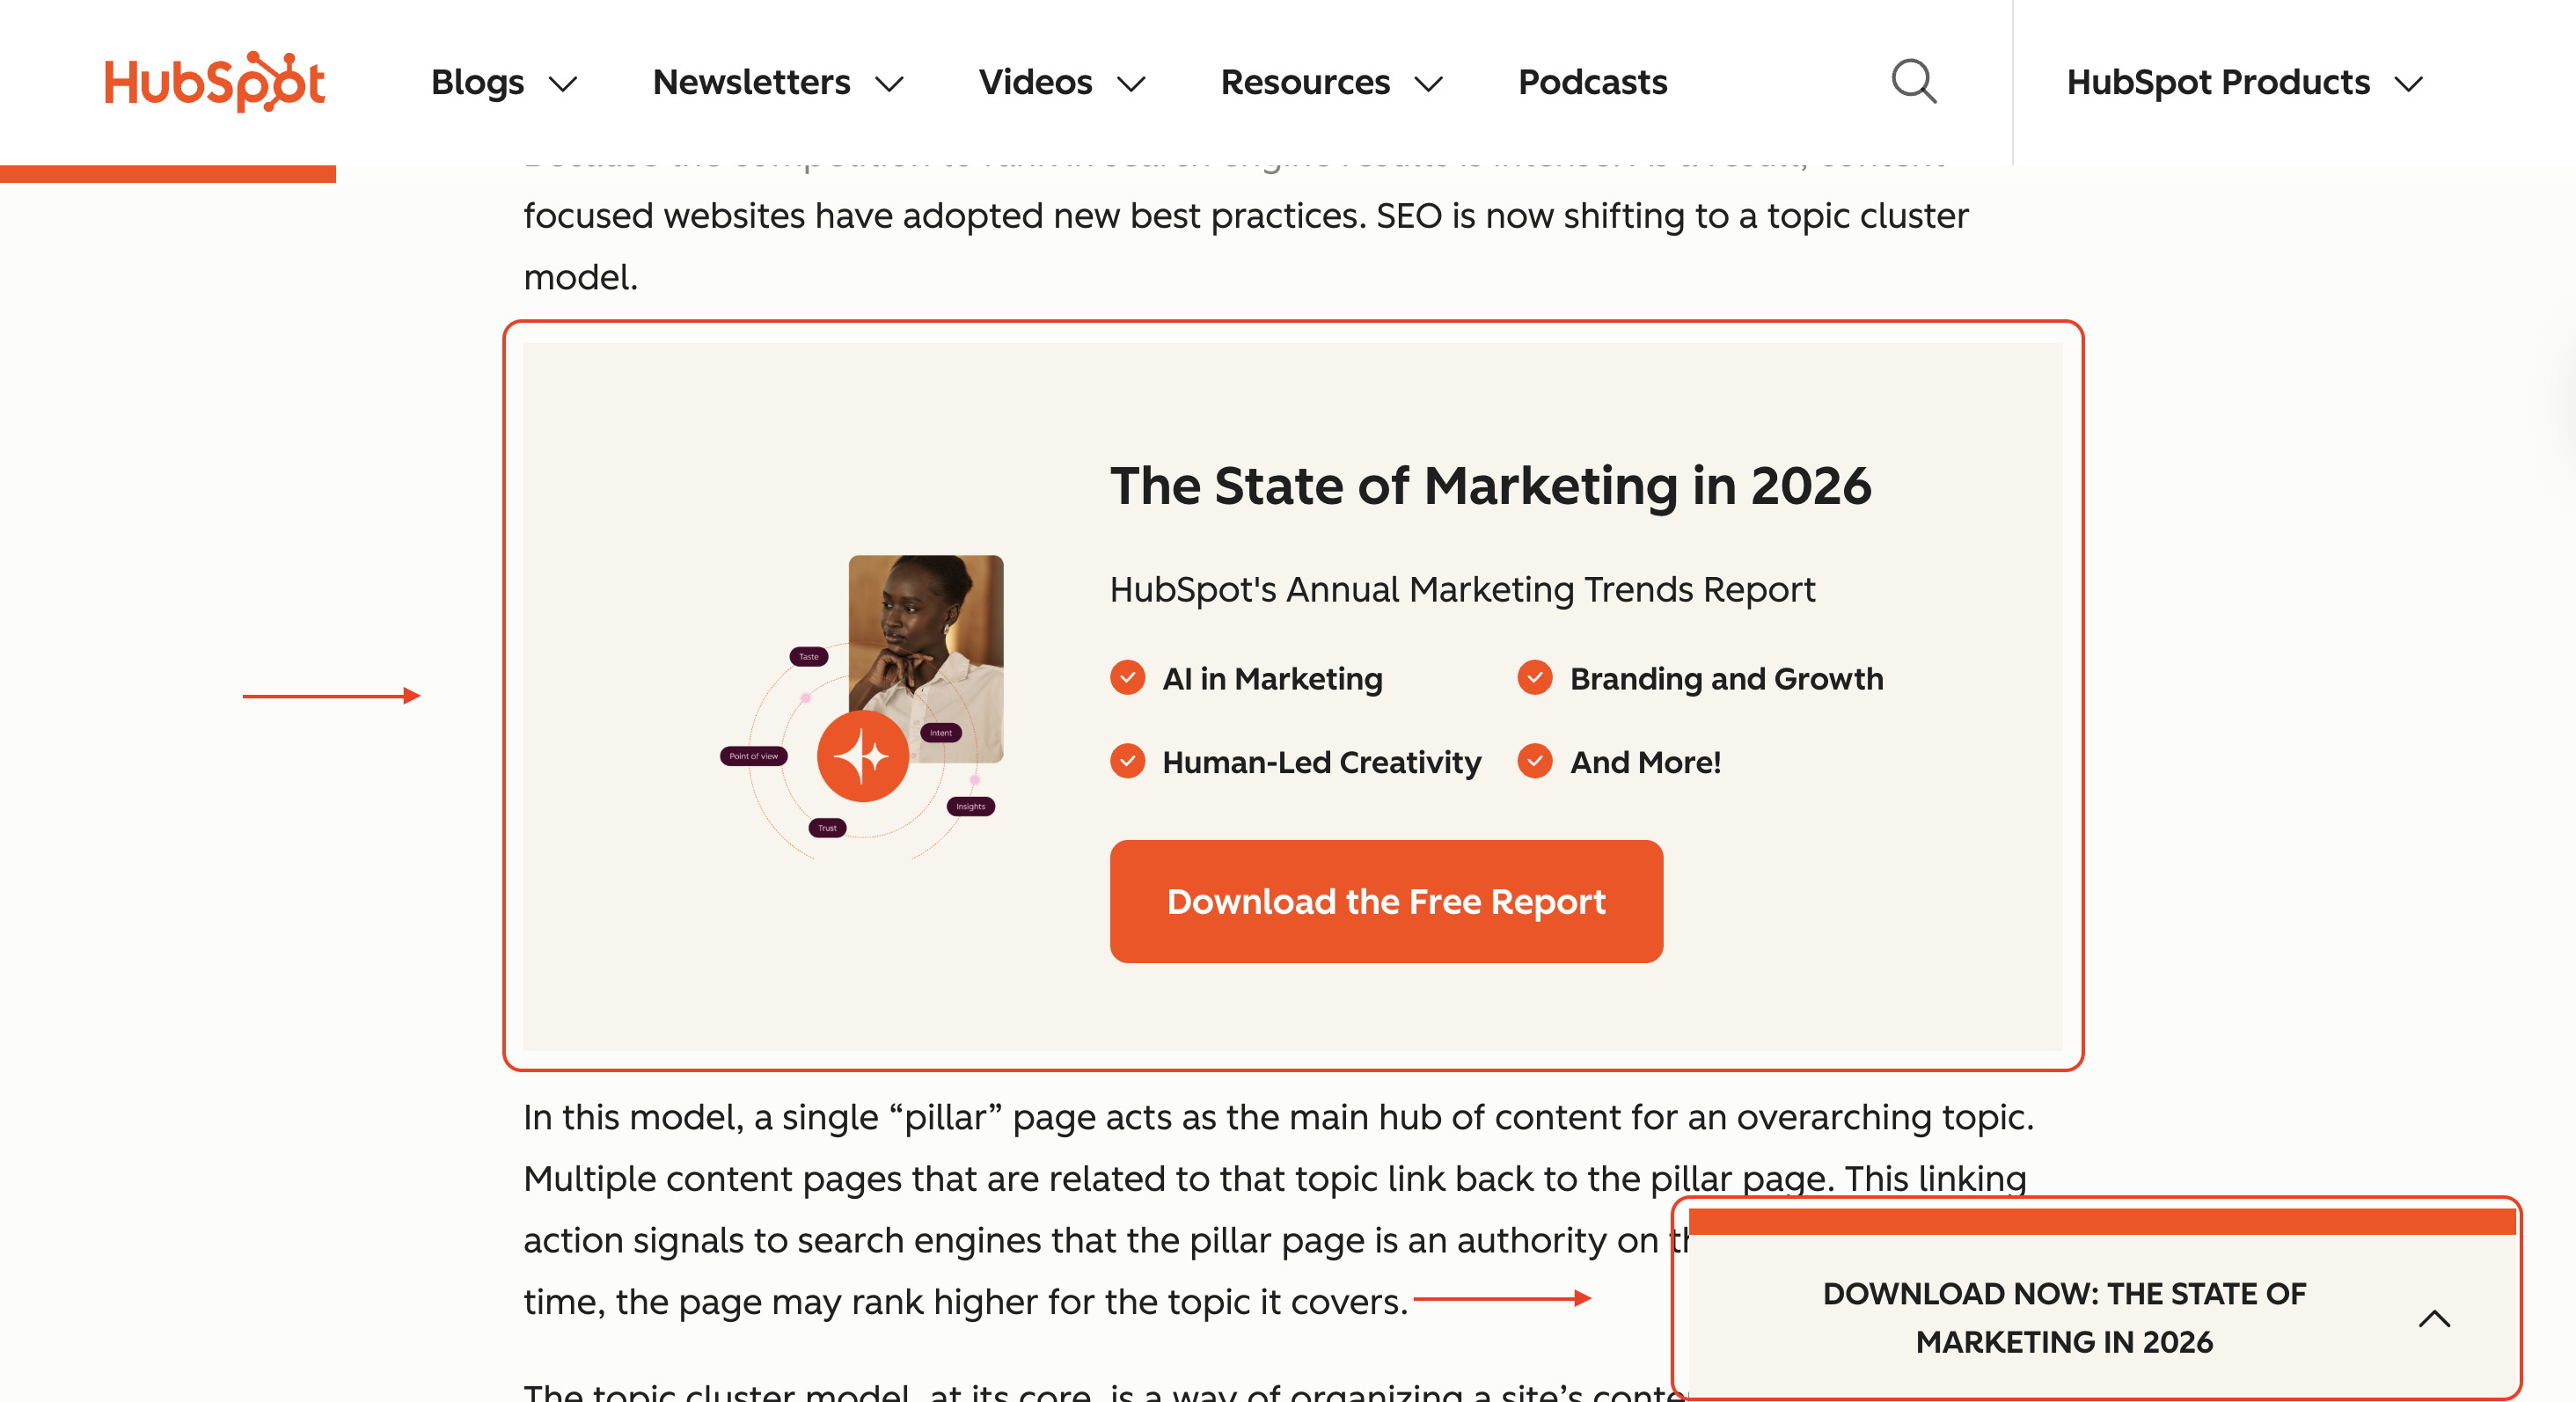Click the checkmark beside And More!

[1534, 762]
